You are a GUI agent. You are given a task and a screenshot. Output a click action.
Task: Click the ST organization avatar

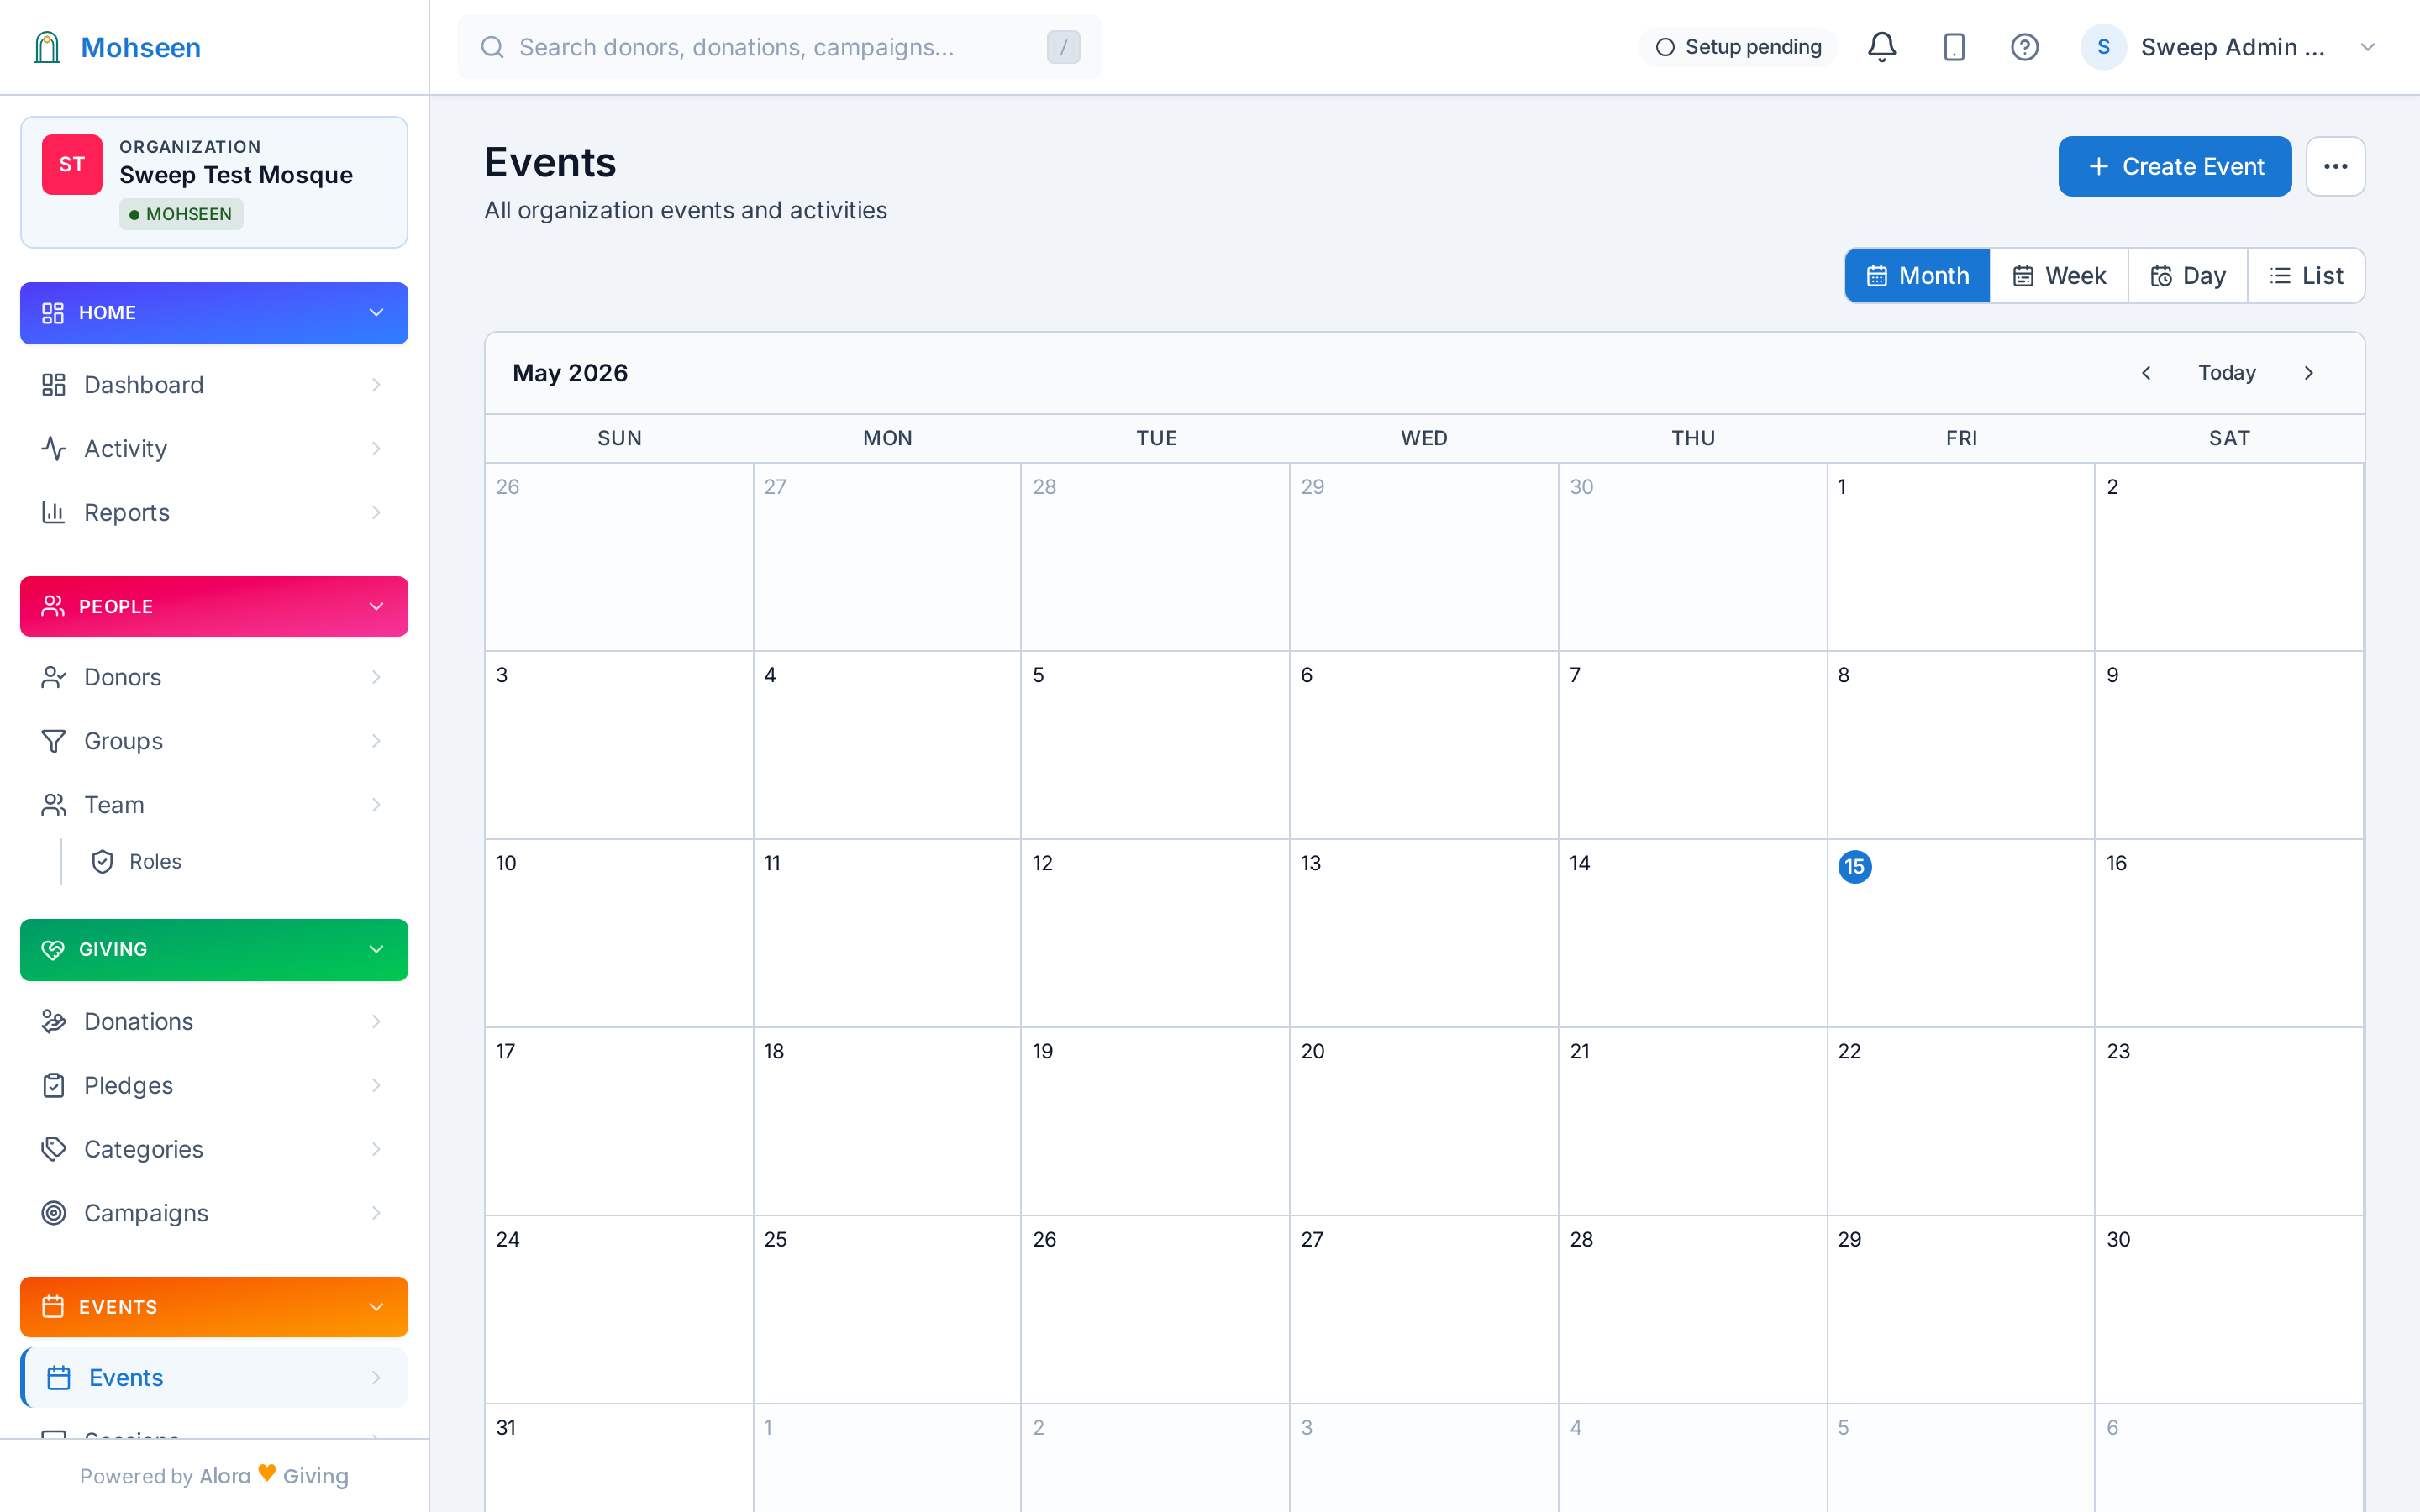(72, 164)
